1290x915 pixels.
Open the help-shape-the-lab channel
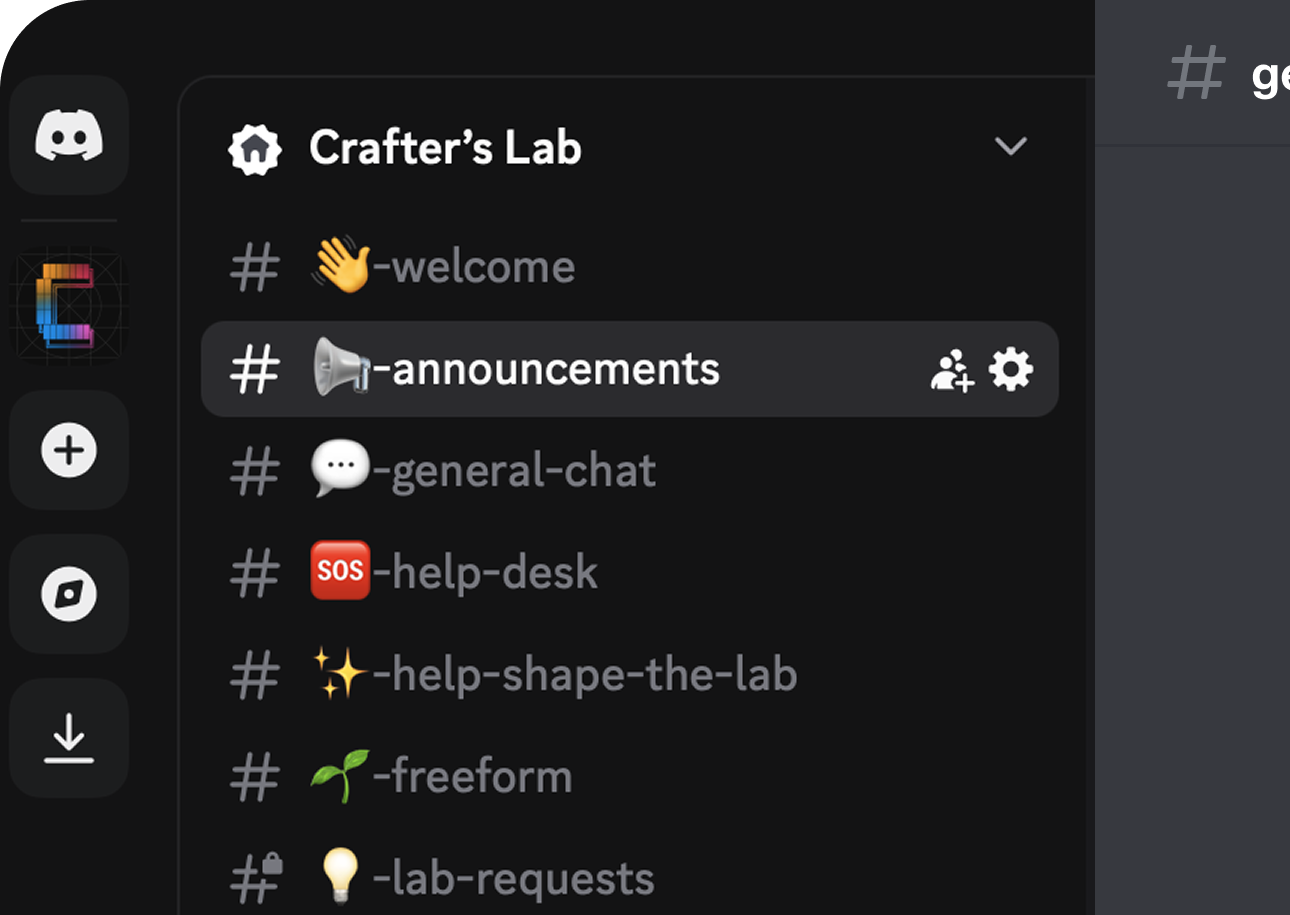click(584, 675)
